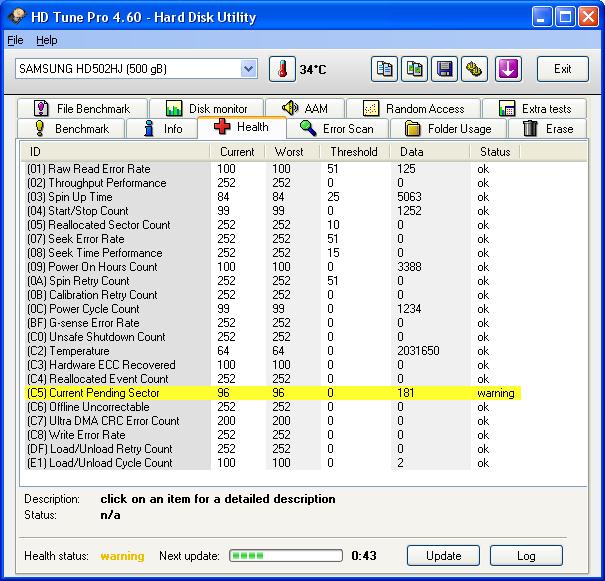This screenshot has height=581, width=605.
Task: Click the Current column header
Action: click(237, 152)
